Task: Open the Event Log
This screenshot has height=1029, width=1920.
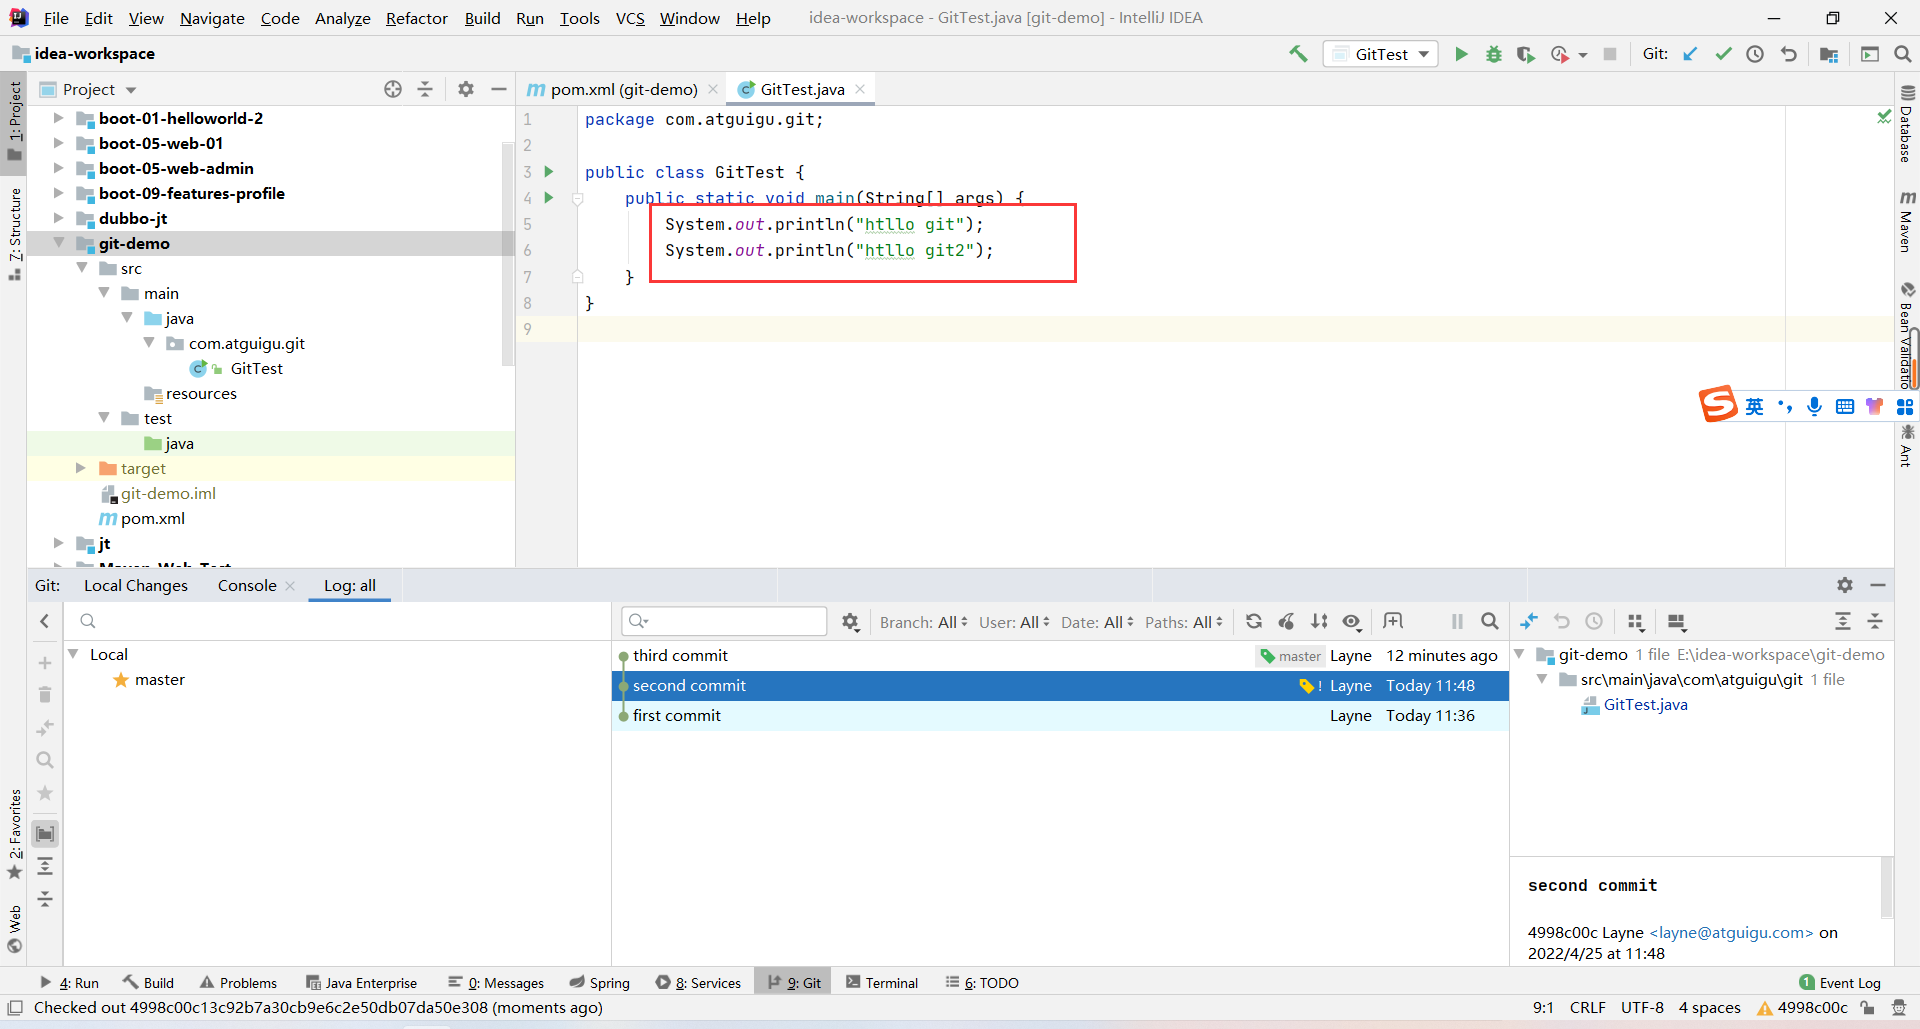Action: [1840, 983]
